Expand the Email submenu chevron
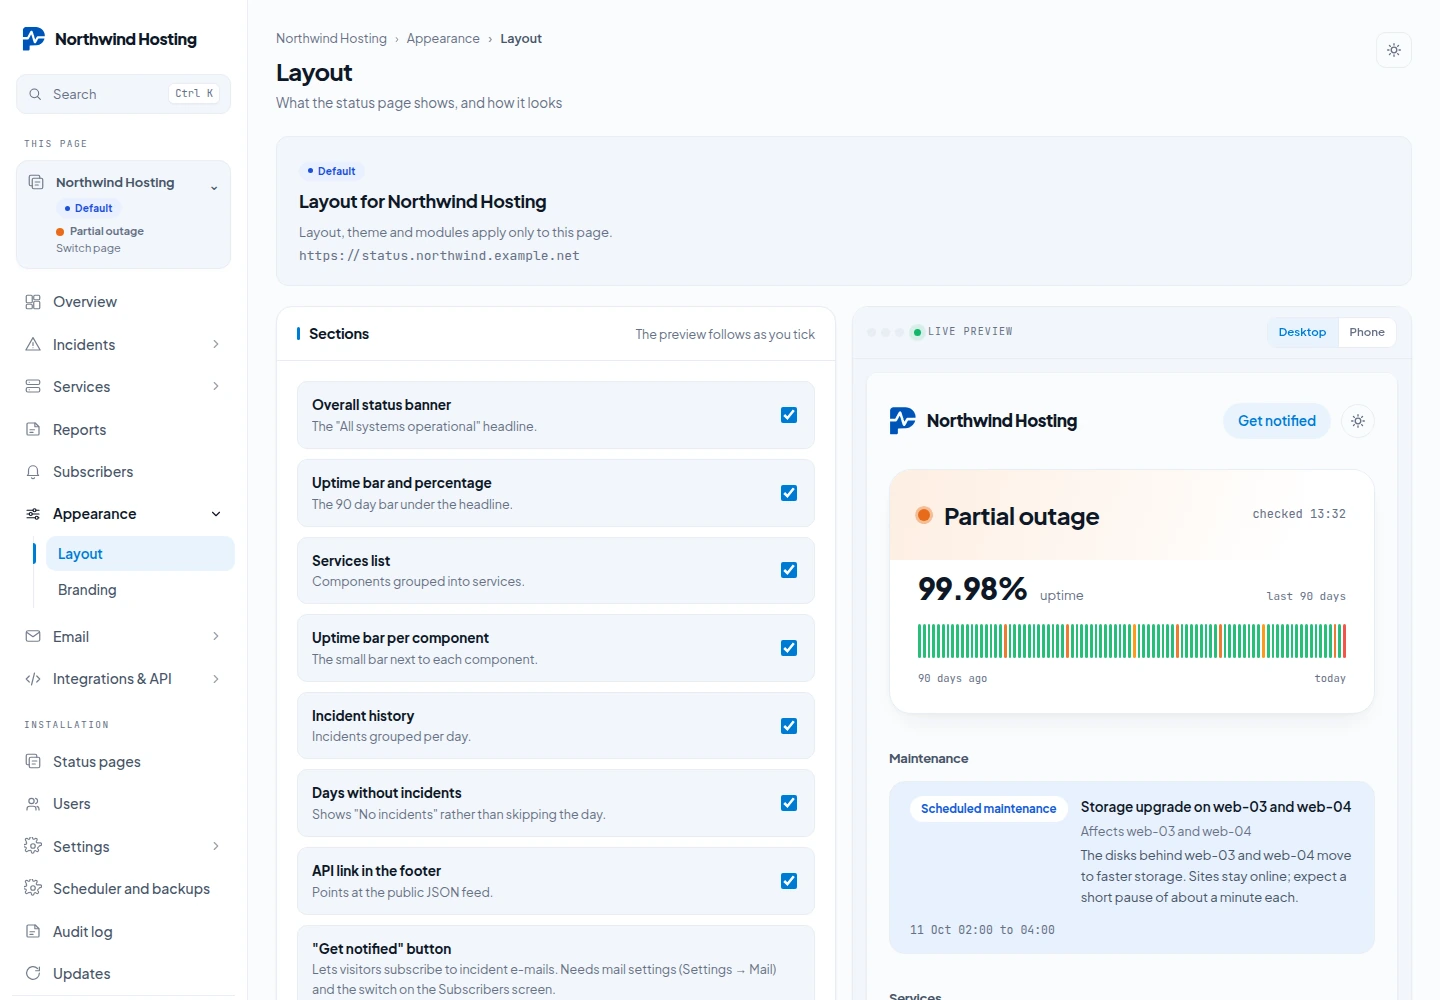 pos(216,636)
